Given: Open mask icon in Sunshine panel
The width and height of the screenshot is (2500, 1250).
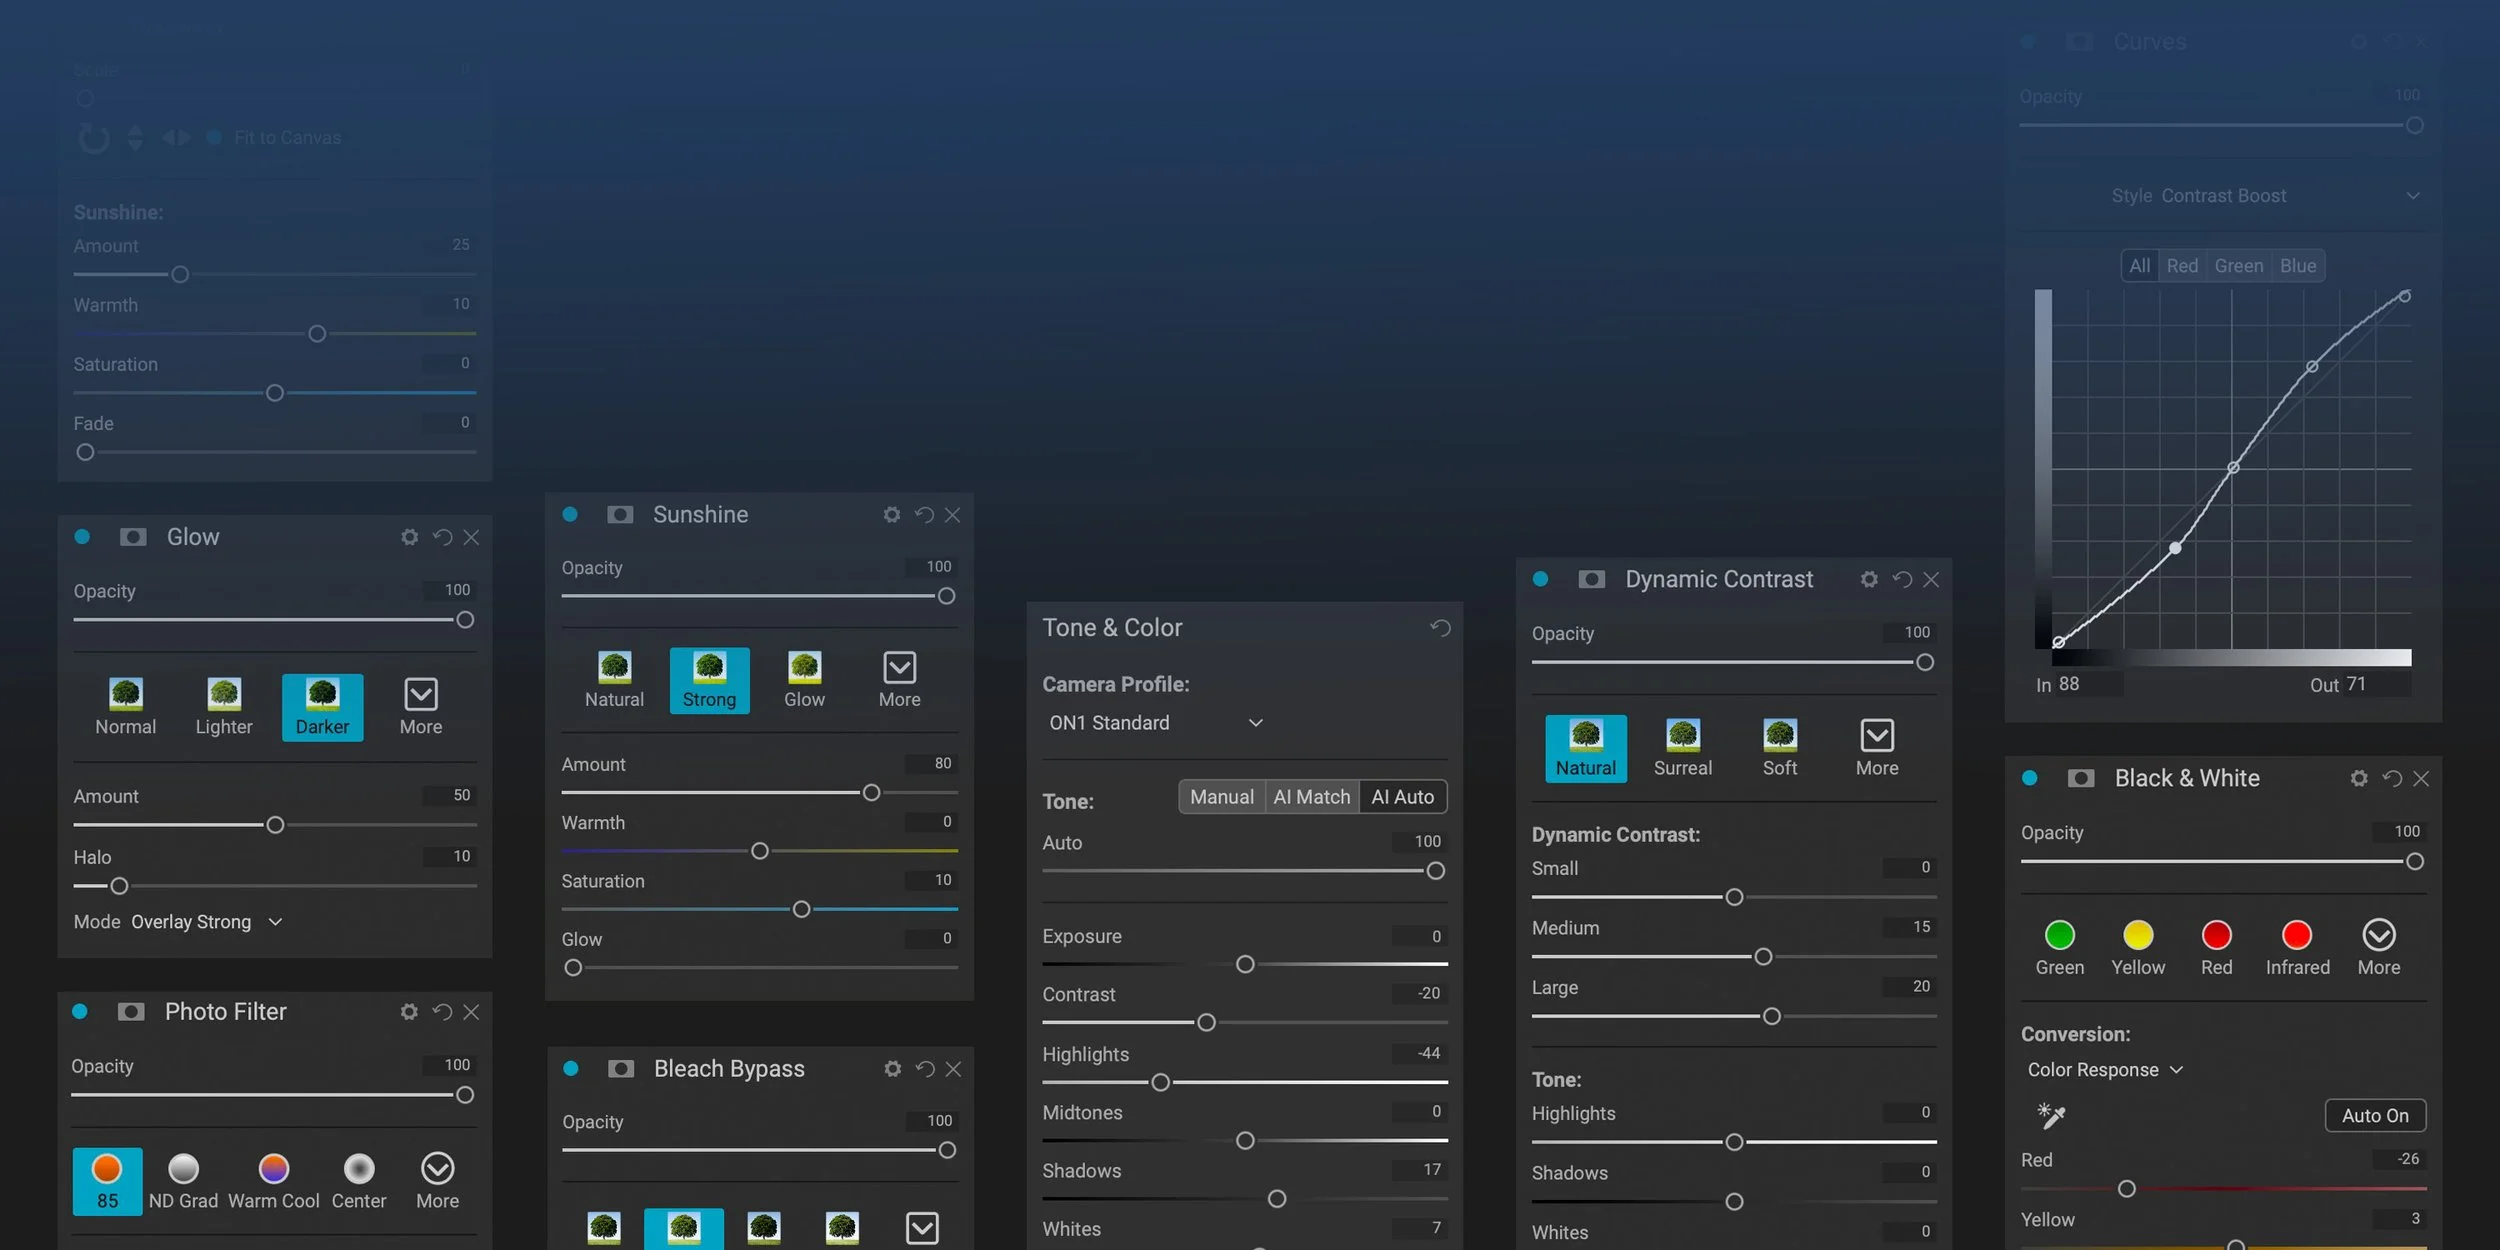Looking at the screenshot, I should (x=620, y=515).
